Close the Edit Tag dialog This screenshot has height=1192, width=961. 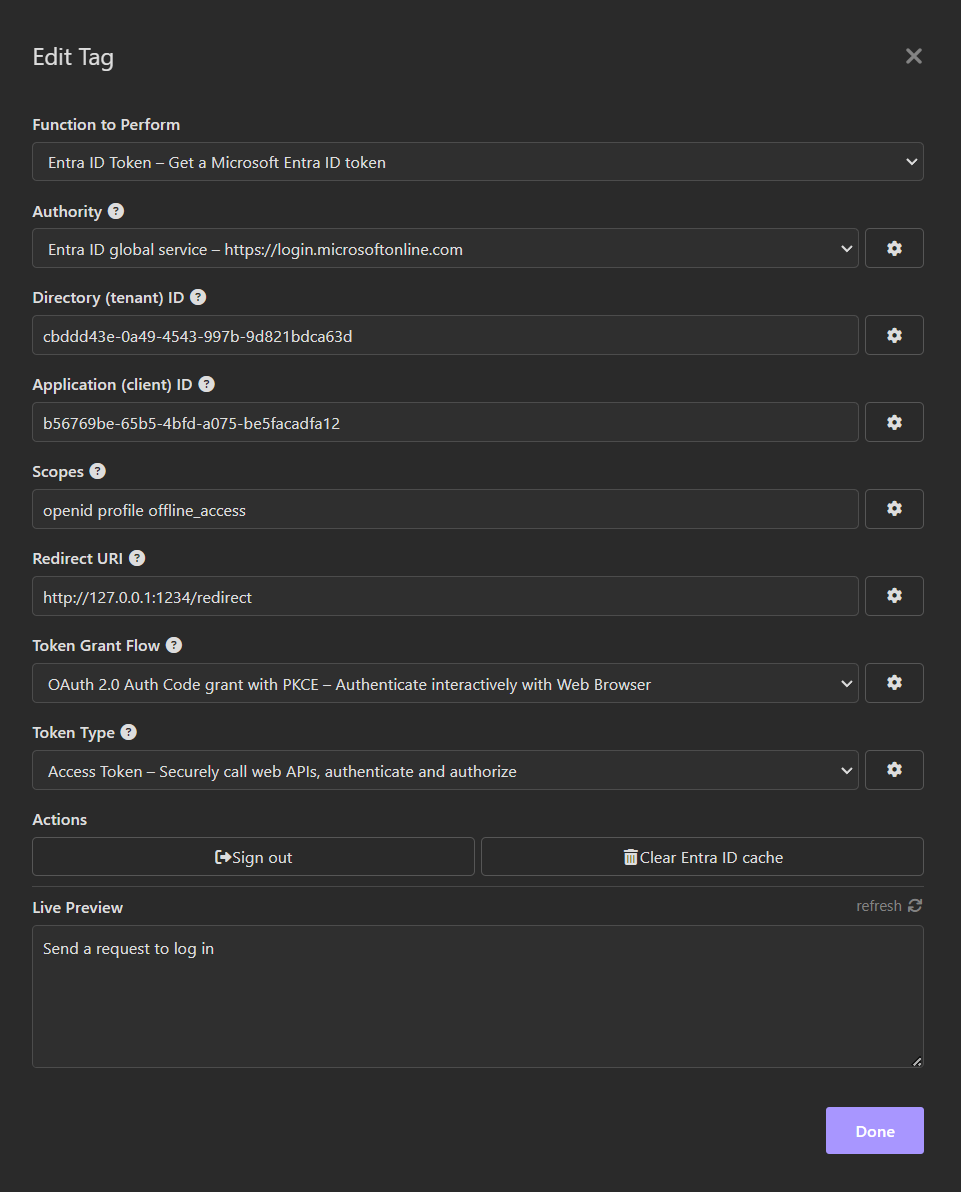coord(913,56)
